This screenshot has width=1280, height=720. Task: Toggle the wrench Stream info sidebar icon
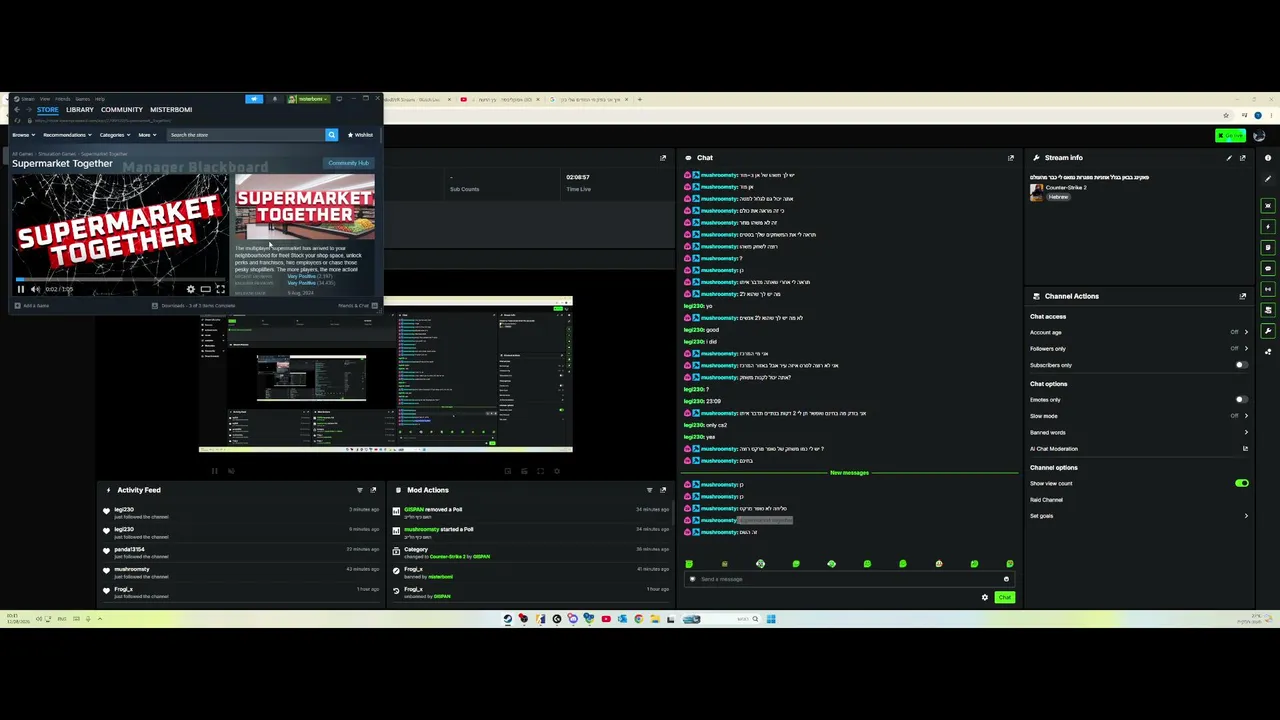click(x=1268, y=331)
